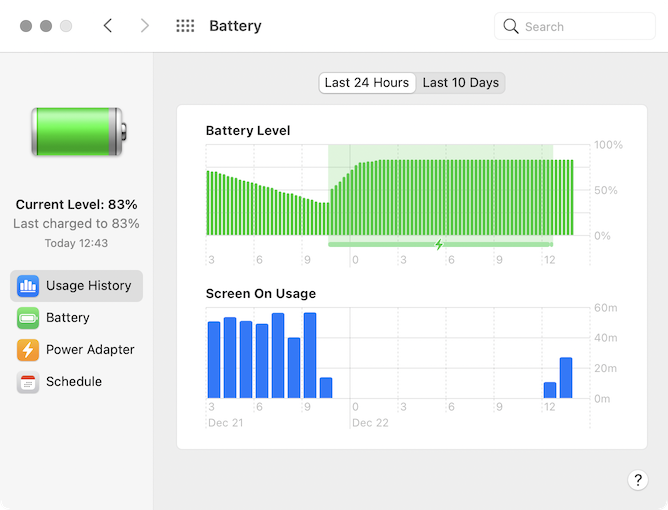The image size is (668, 510).
Task: Open help with the question mark button
Action: pyautogui.click(x=638, y=480)
